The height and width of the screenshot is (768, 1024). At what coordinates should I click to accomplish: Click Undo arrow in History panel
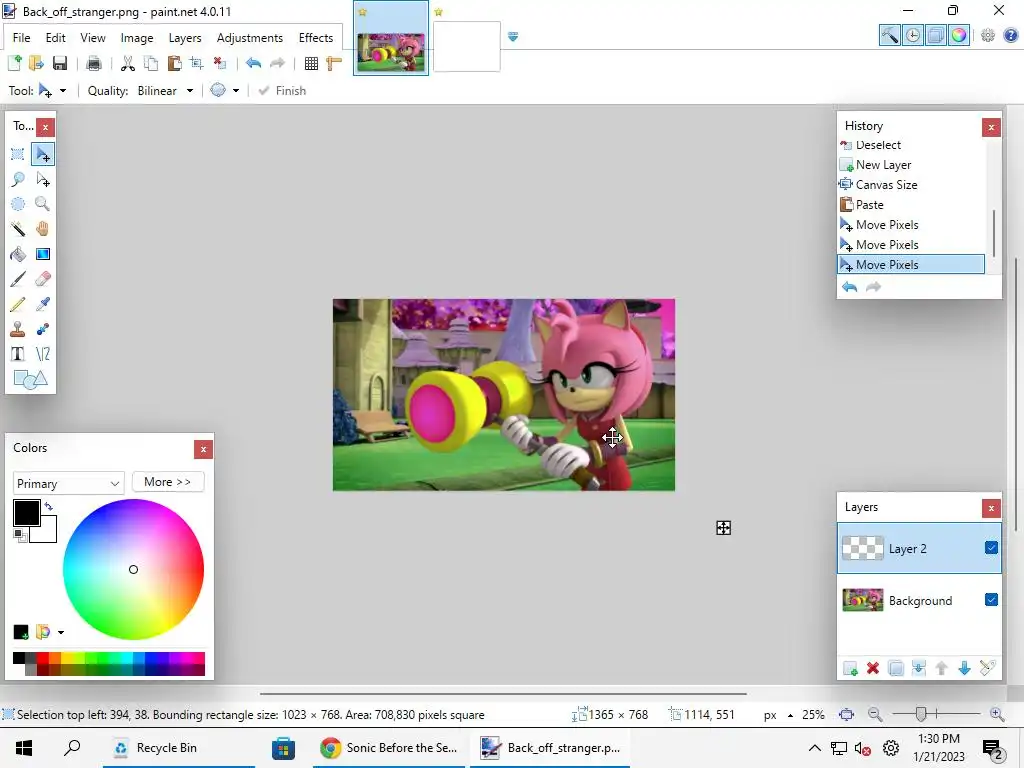[849, 287]
